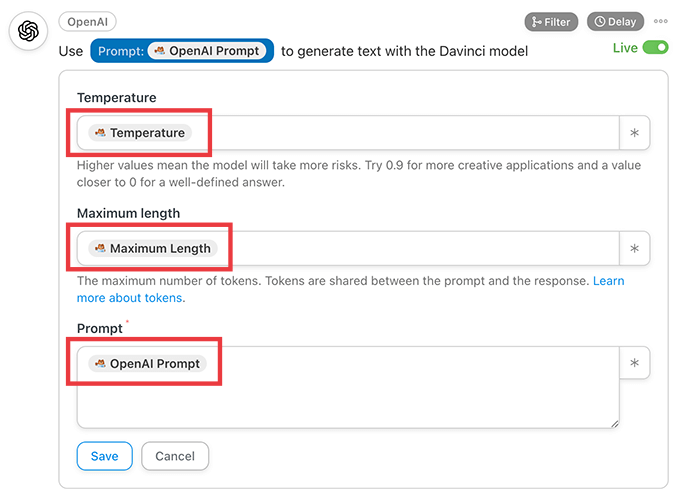Click the OpenAI logo icon
The image size is (680, 494).
28,32
